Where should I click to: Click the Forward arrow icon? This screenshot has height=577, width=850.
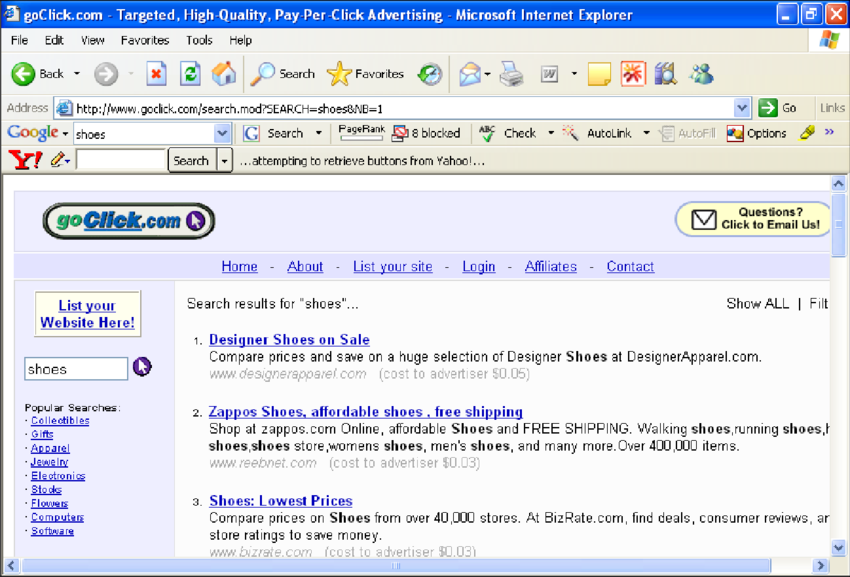(x=106, y=74)
